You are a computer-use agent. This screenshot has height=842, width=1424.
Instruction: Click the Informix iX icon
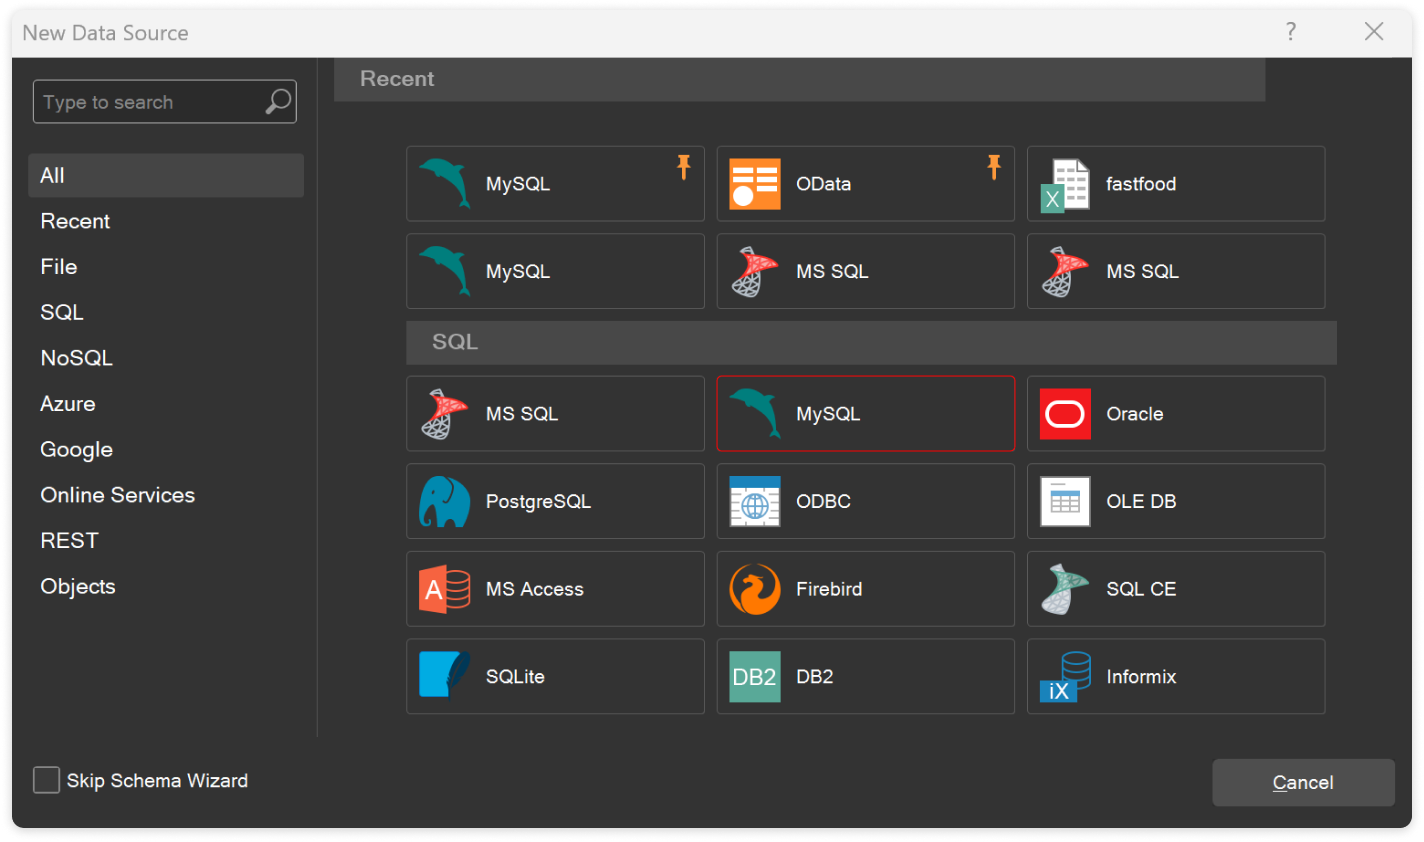[x=1065, y=677]
